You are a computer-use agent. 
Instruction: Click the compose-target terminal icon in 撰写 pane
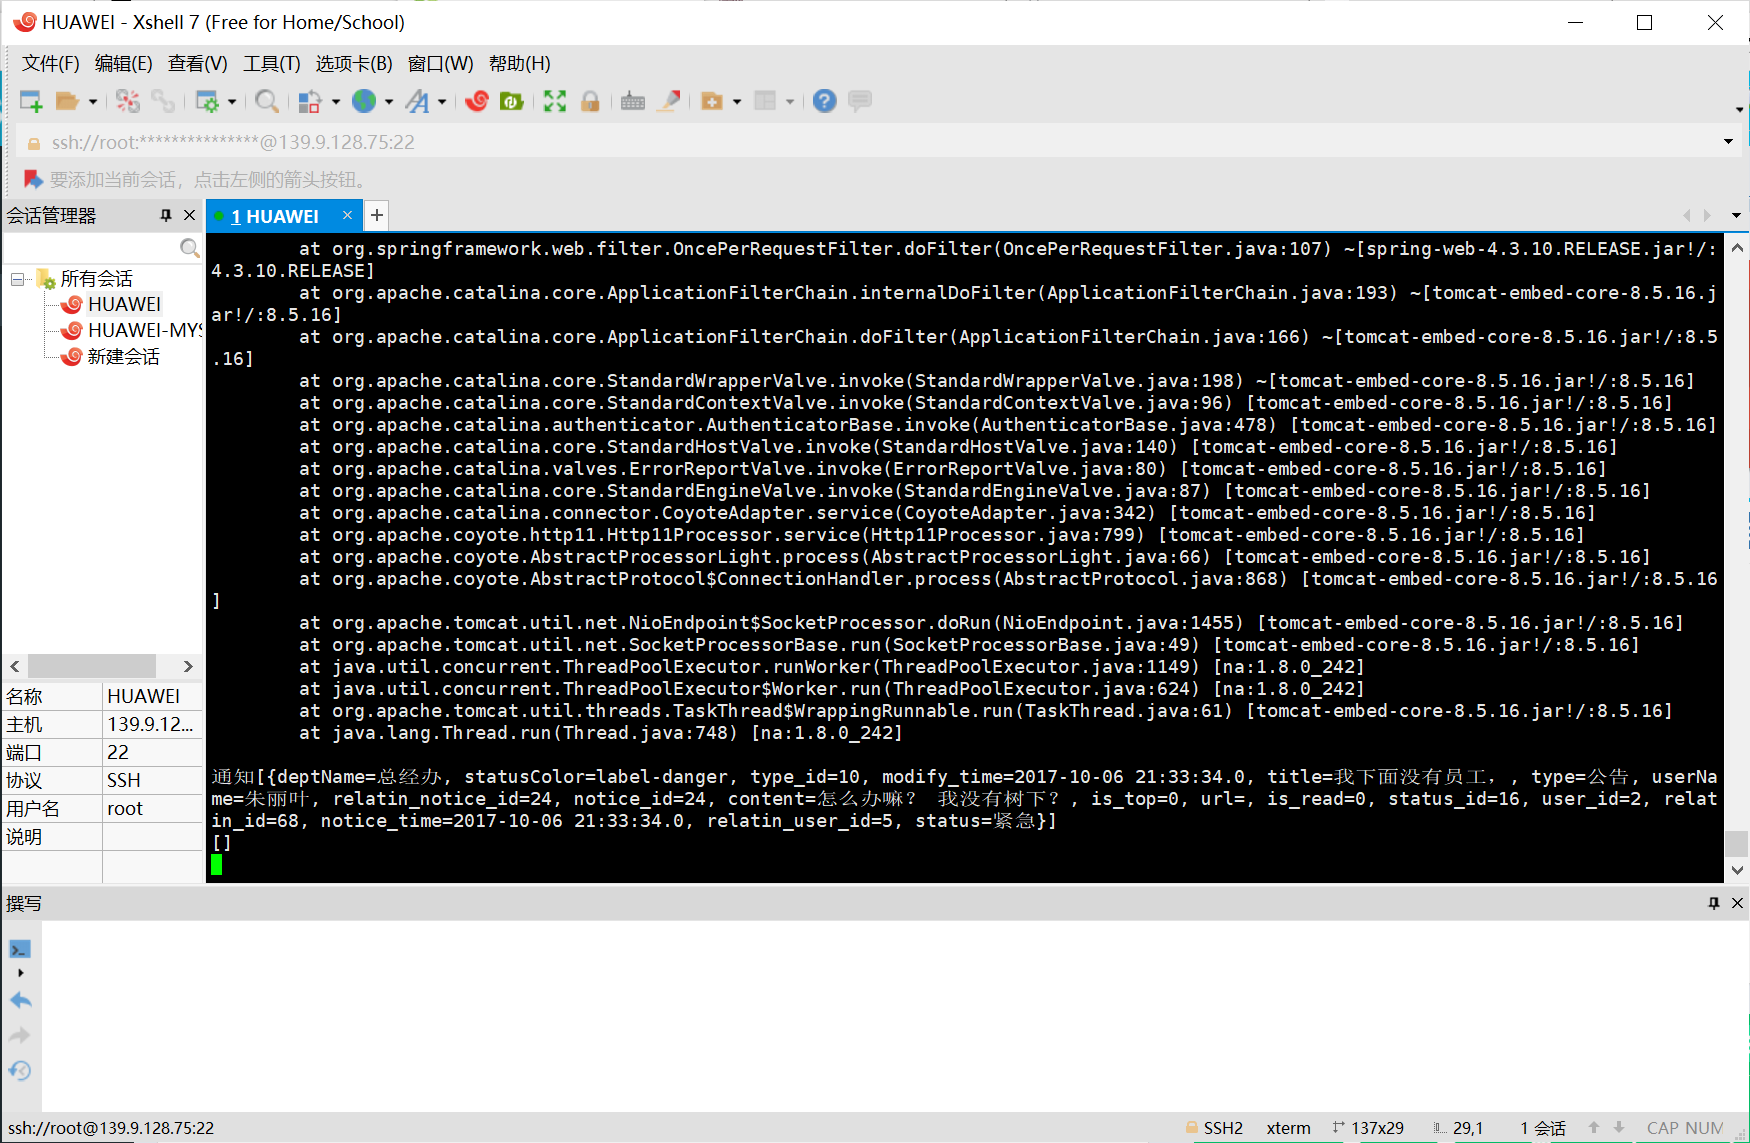20,949
